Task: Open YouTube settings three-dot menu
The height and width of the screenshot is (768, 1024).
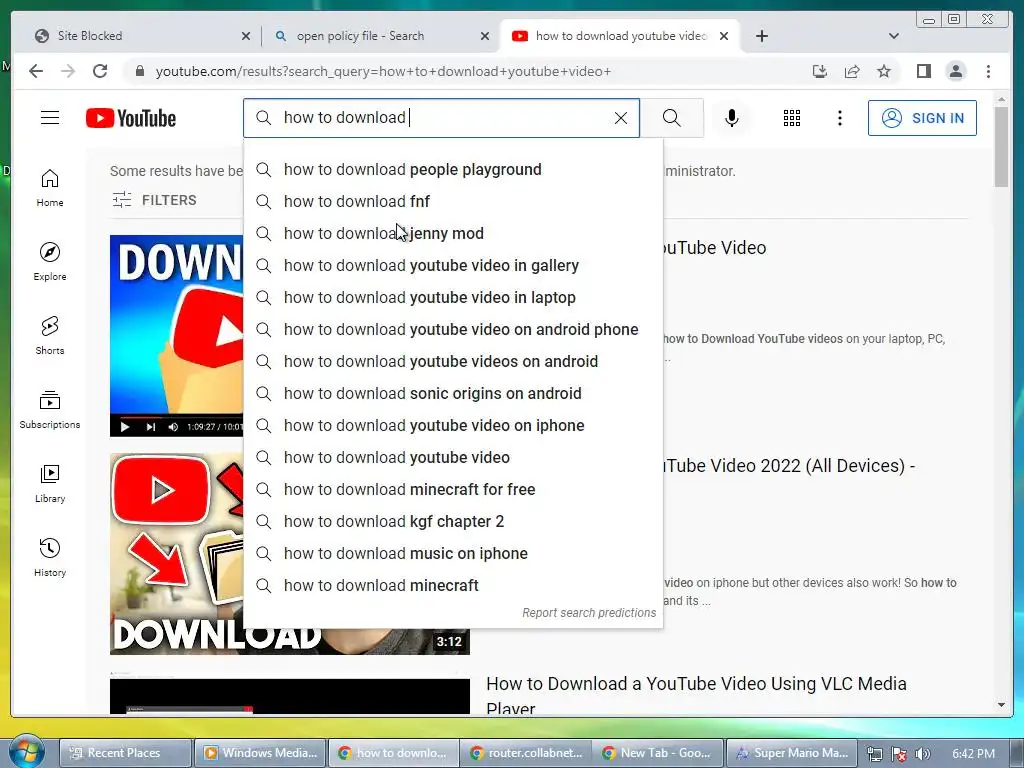Action: point(840,118)
